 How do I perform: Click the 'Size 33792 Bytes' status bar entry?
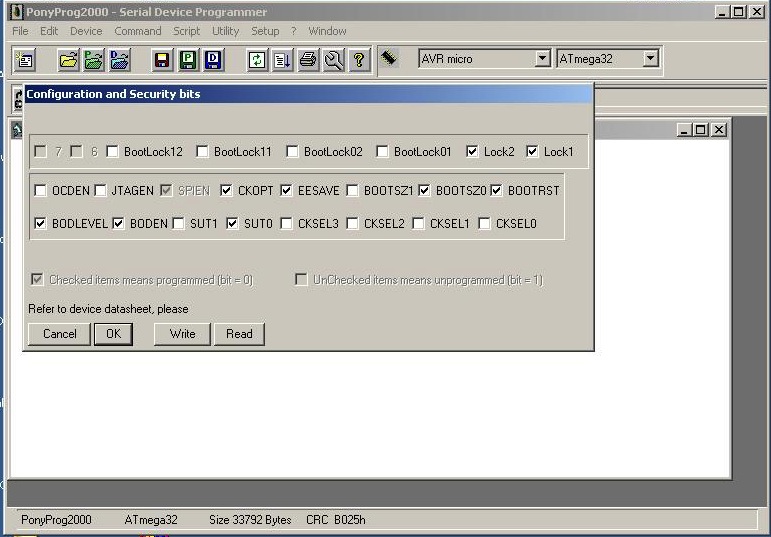click(x=250, y=520)
